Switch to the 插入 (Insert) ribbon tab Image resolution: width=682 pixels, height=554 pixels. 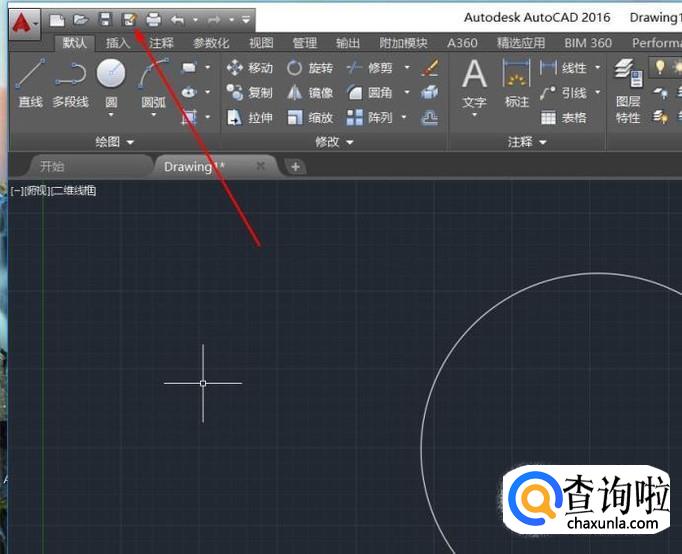tap(118, 43)
